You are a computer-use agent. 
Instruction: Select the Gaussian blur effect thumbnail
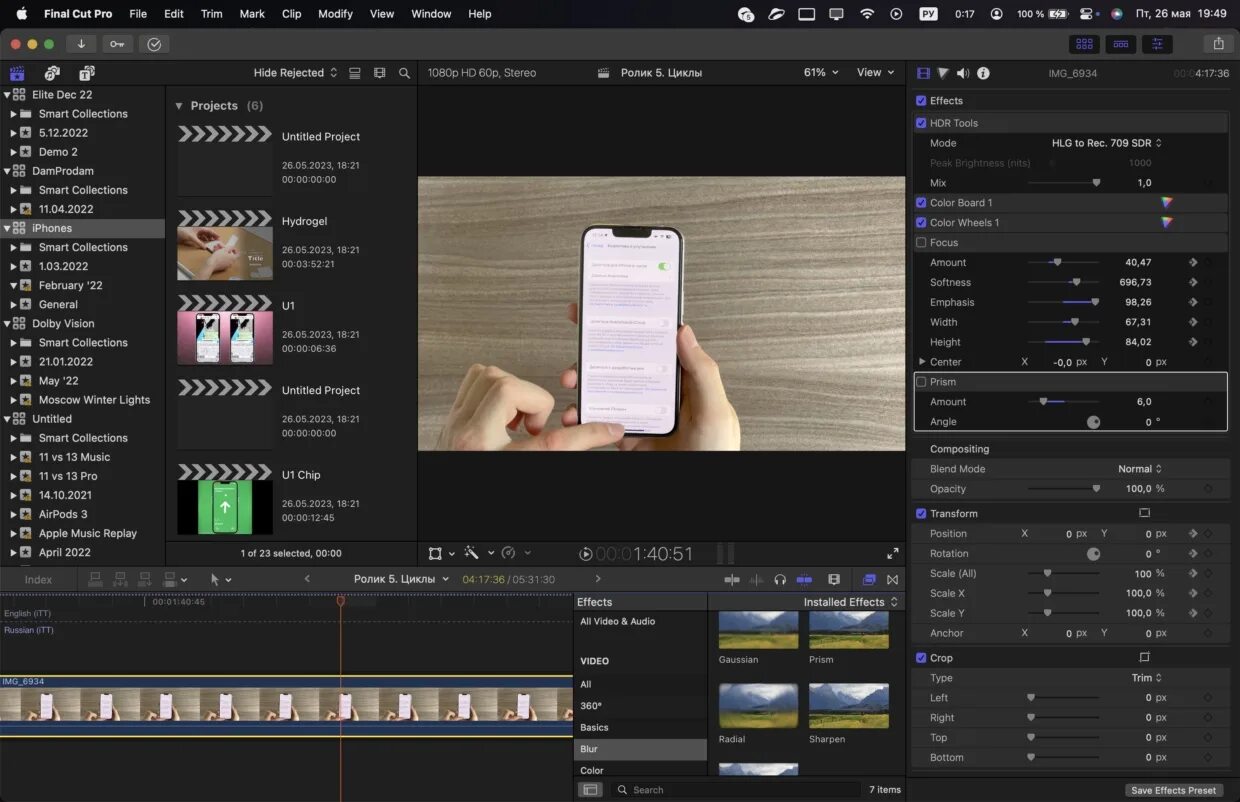[758, 631]
